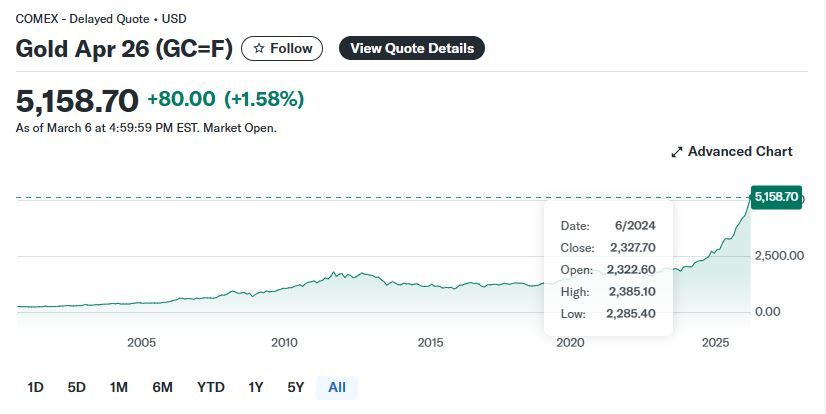Select the 5D time range
Viewport: 826px width, 414px height.
pyautogui.click(x=76, y=387)
